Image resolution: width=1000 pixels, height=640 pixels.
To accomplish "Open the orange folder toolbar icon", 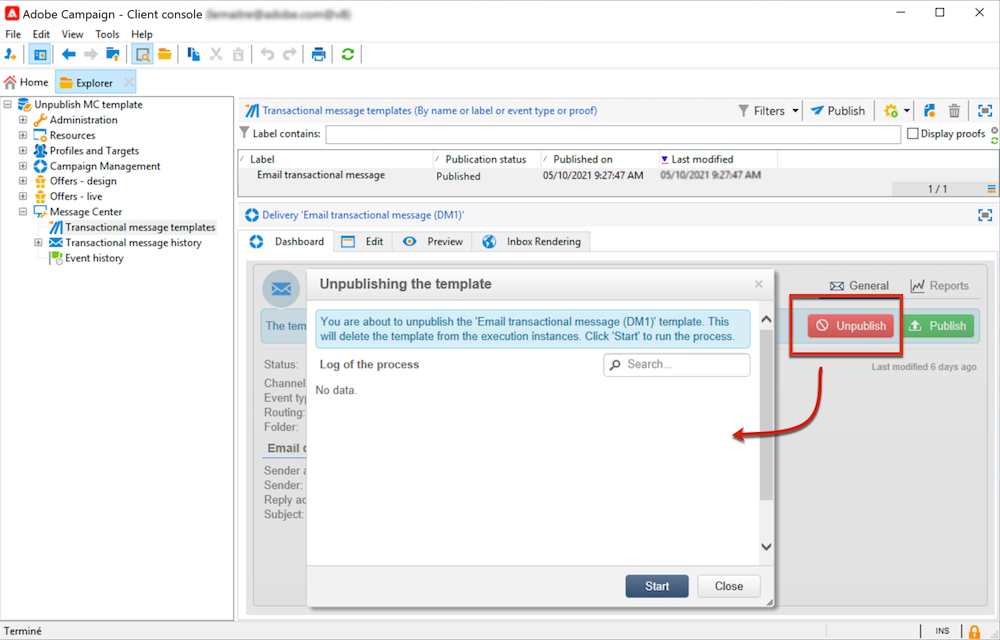I will coord(165,55).
